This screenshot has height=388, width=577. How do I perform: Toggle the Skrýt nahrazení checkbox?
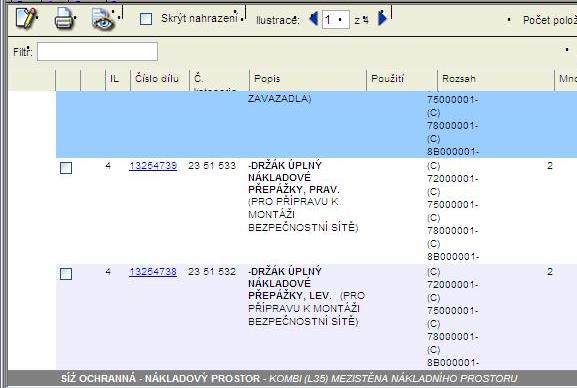[146, 19]
